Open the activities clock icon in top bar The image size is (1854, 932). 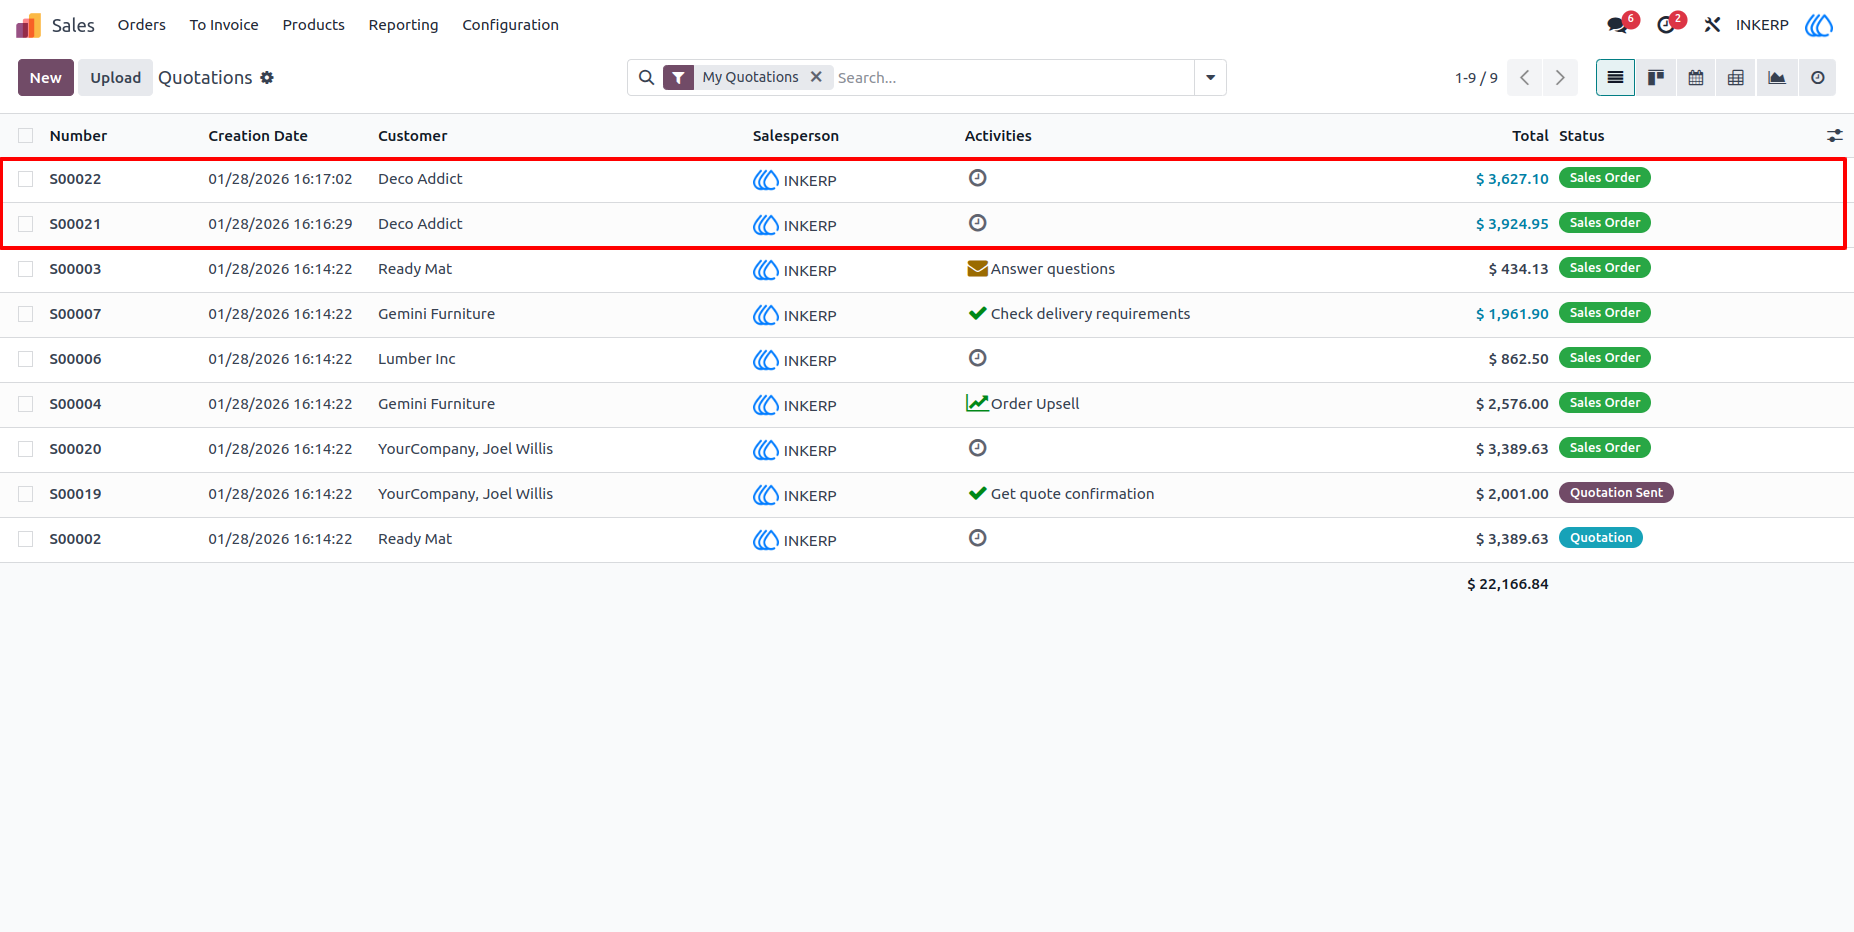(x=1666, y=25)
